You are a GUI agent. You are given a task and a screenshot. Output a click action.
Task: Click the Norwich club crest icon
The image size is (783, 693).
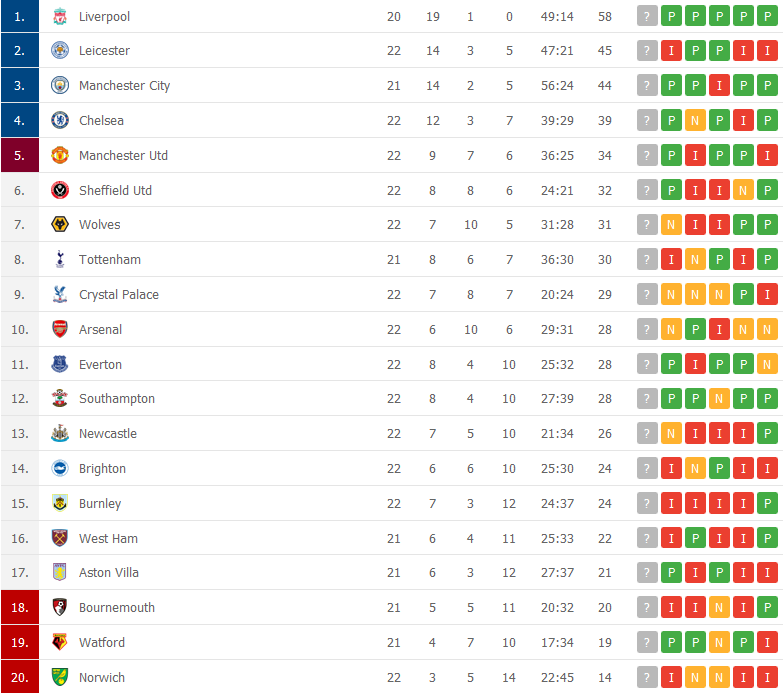[60, 678]
